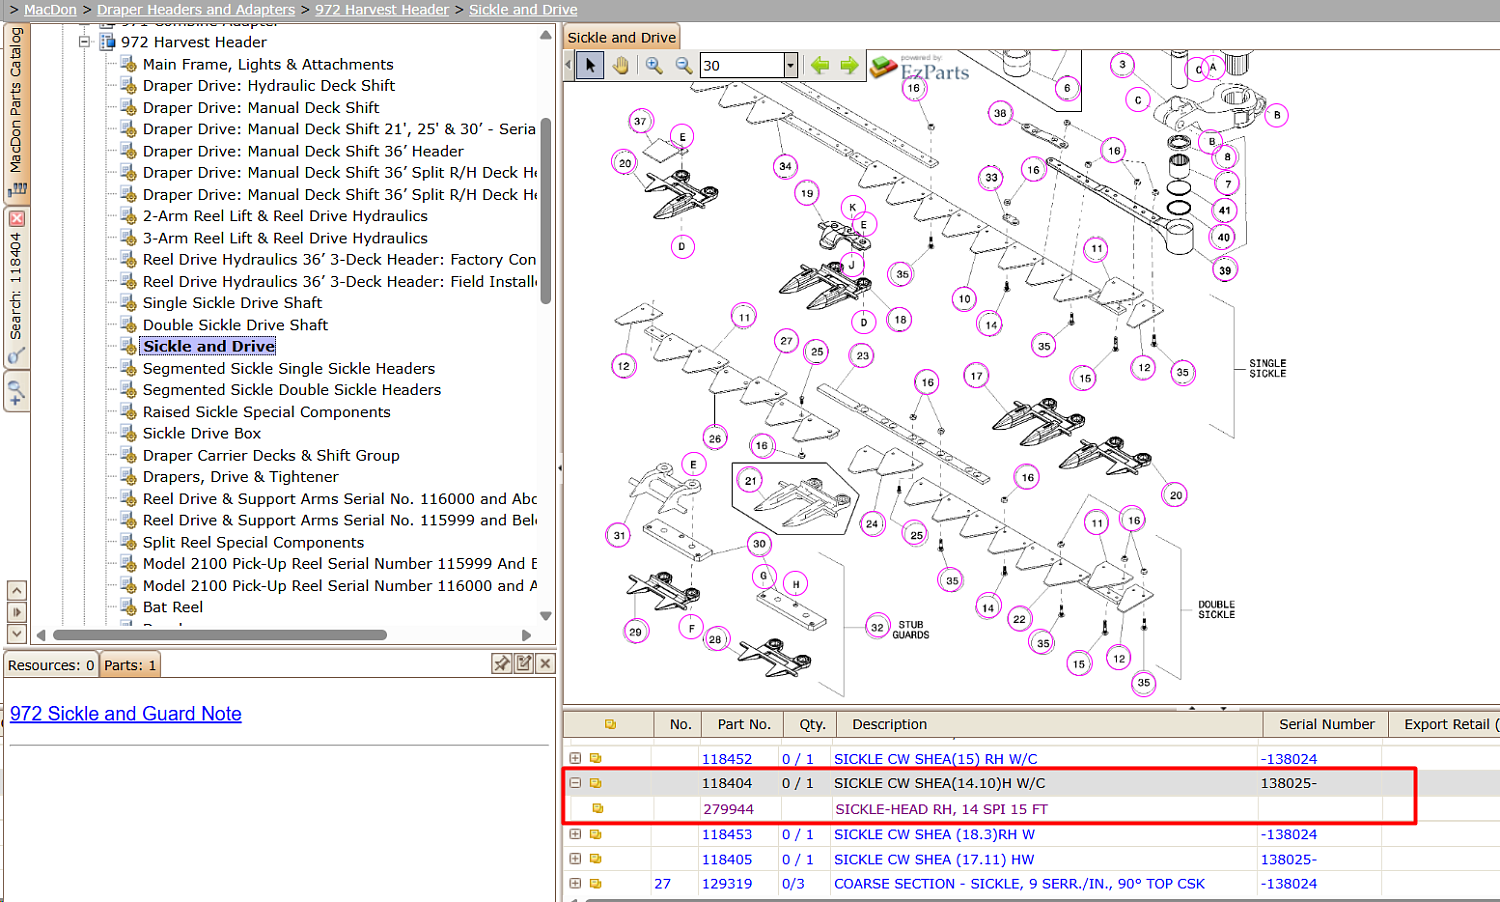Click the Double Sickle Drive Shaft page icon
This screenshot has height=902, width=1500.
(128, 325)
